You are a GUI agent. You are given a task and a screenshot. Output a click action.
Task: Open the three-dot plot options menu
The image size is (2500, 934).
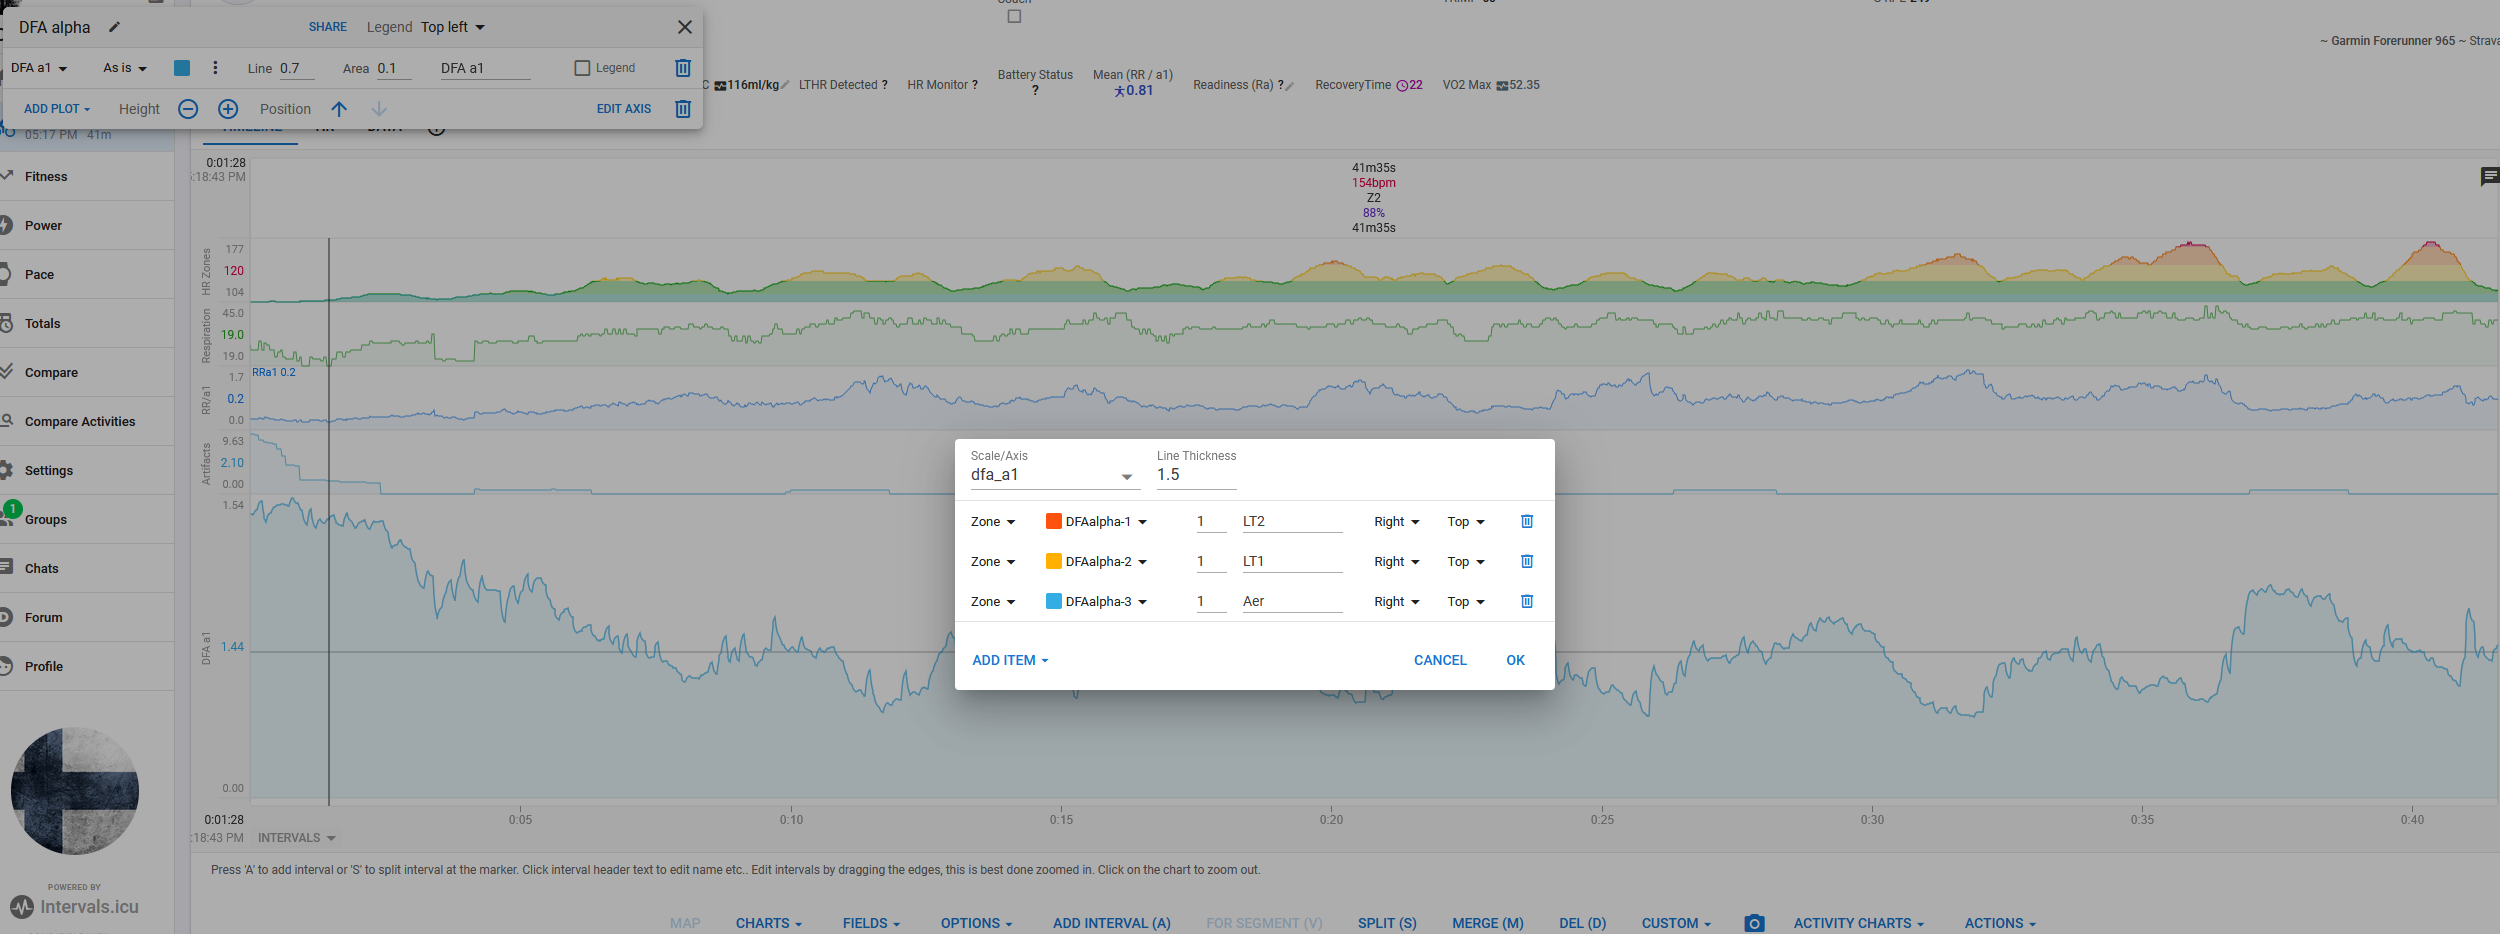[215, 68]
